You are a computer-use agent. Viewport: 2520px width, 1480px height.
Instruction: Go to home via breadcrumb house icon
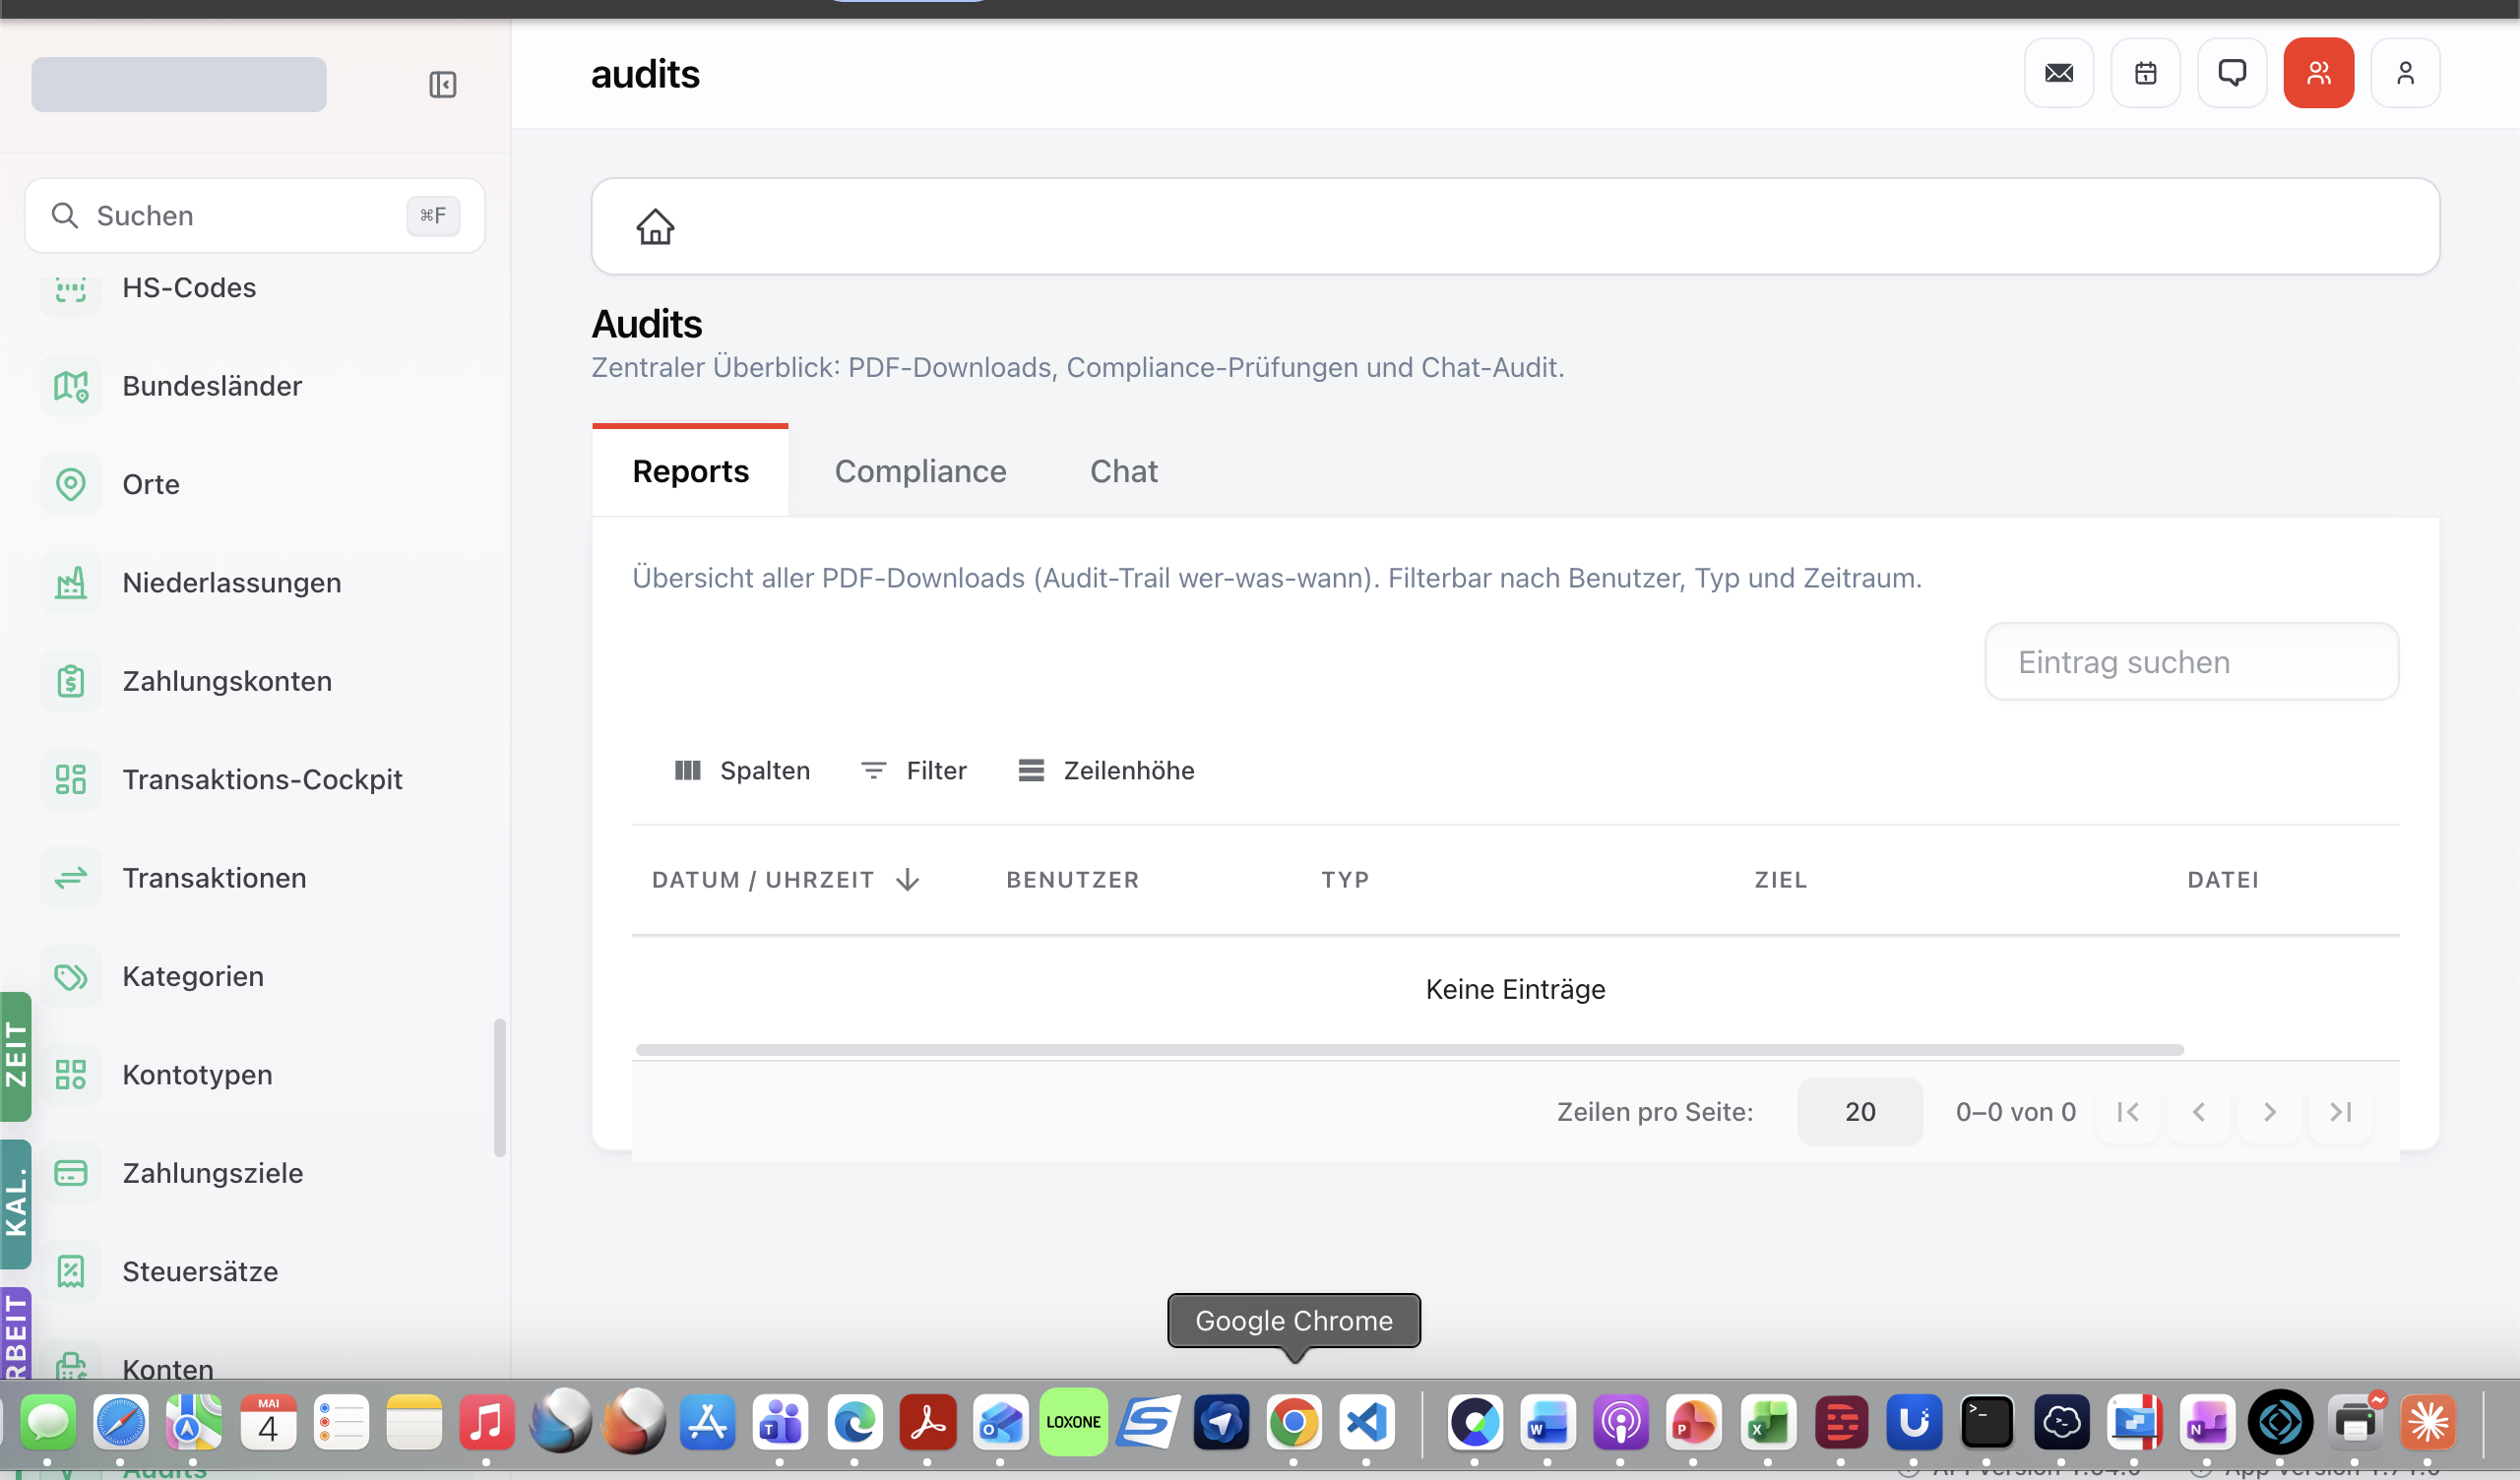pos(655,226)
